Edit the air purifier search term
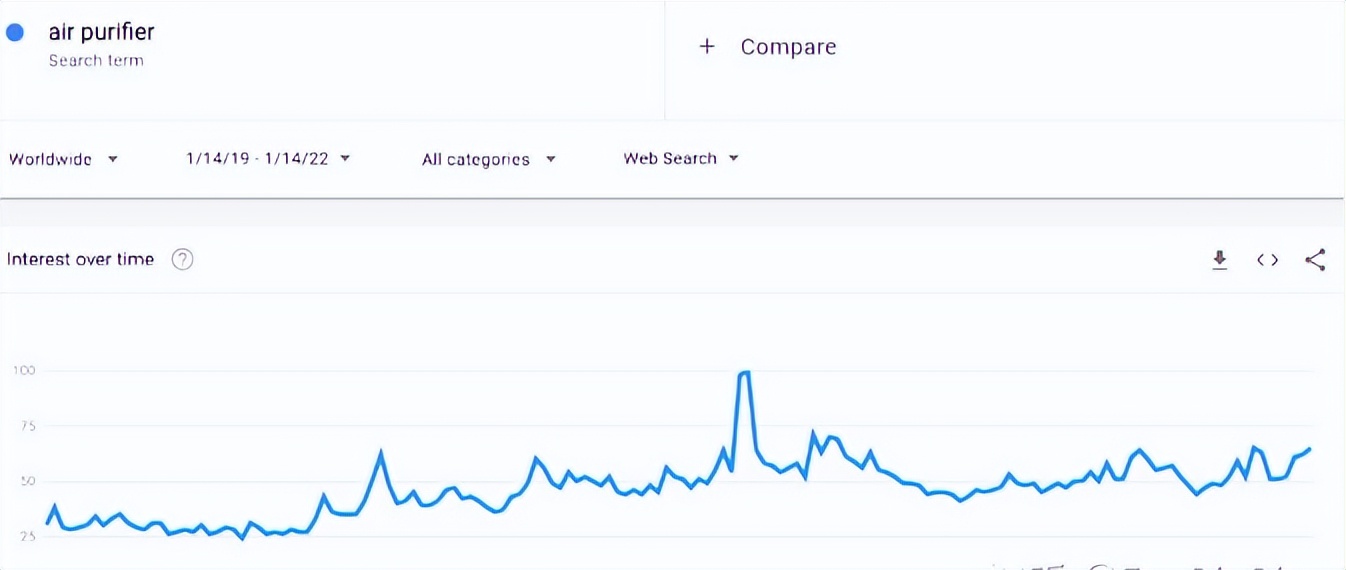This screenshot has width=1346, height=570. (x=102, y=32)
